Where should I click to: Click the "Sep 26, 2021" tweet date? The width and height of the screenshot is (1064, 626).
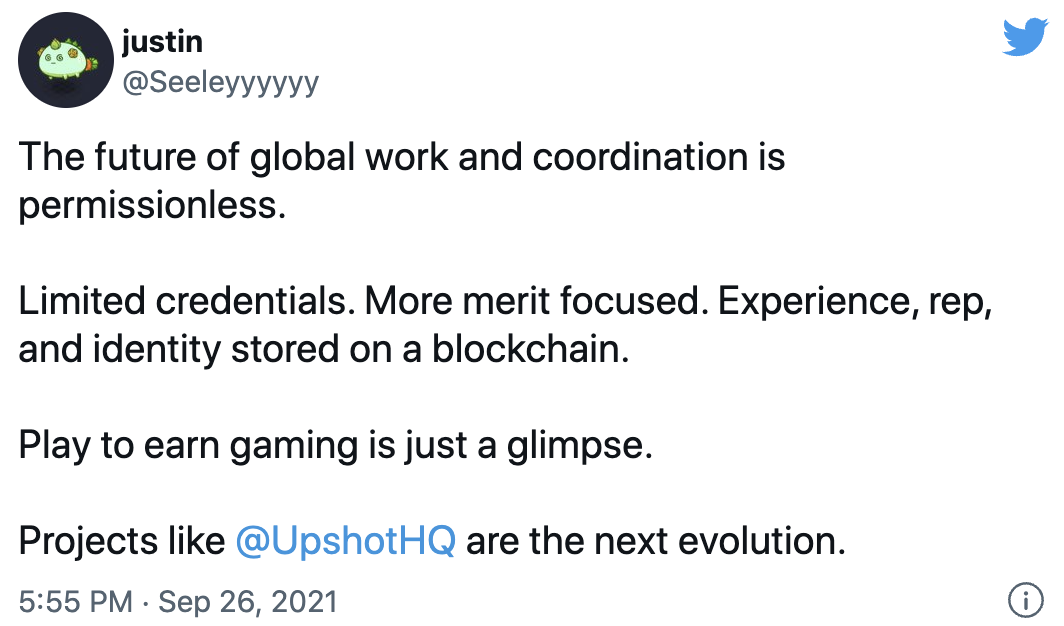coord(248,601)
